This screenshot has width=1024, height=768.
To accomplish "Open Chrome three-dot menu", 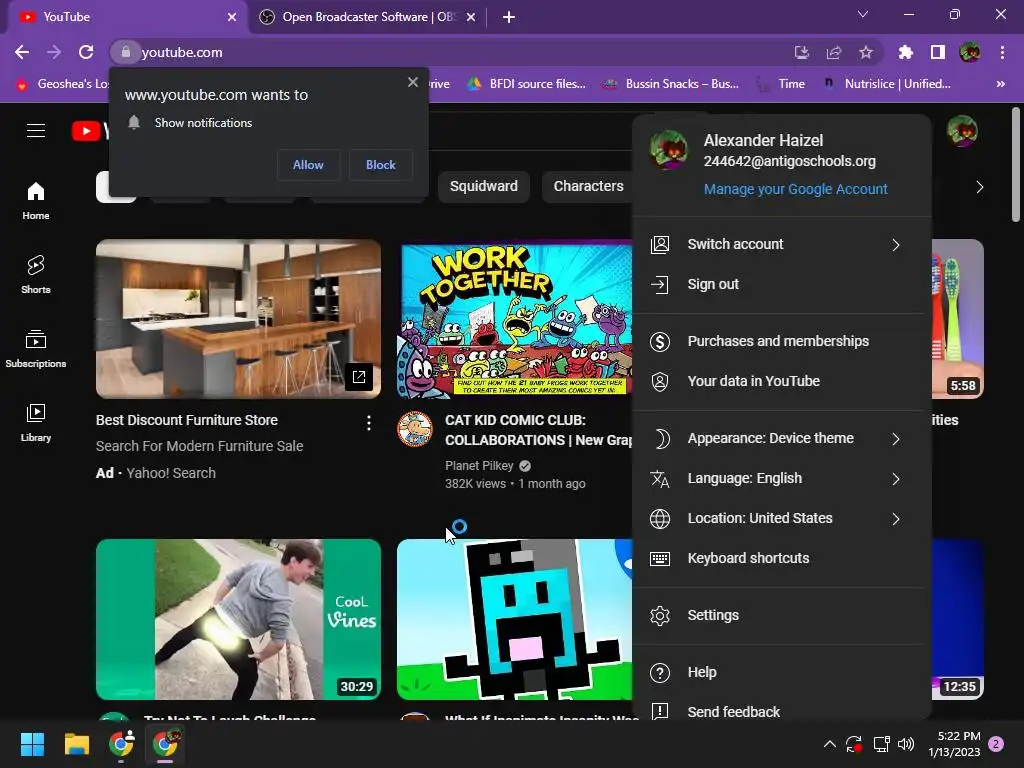I will (1002, 52).
